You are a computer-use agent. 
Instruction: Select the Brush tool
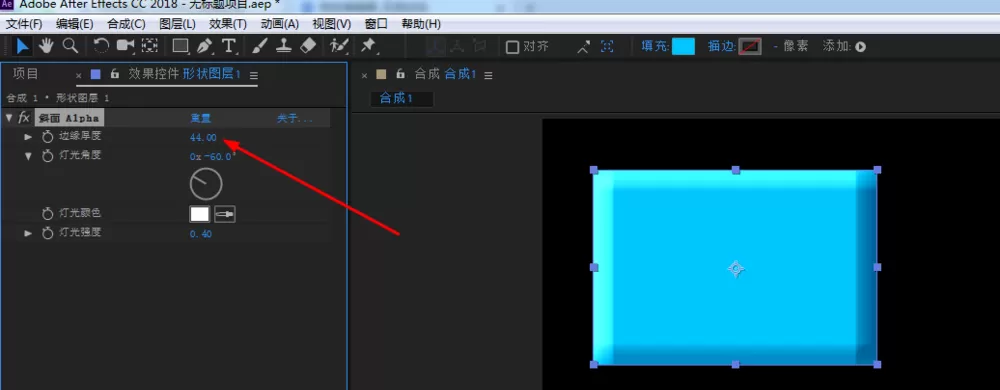(x=260, y=46)
